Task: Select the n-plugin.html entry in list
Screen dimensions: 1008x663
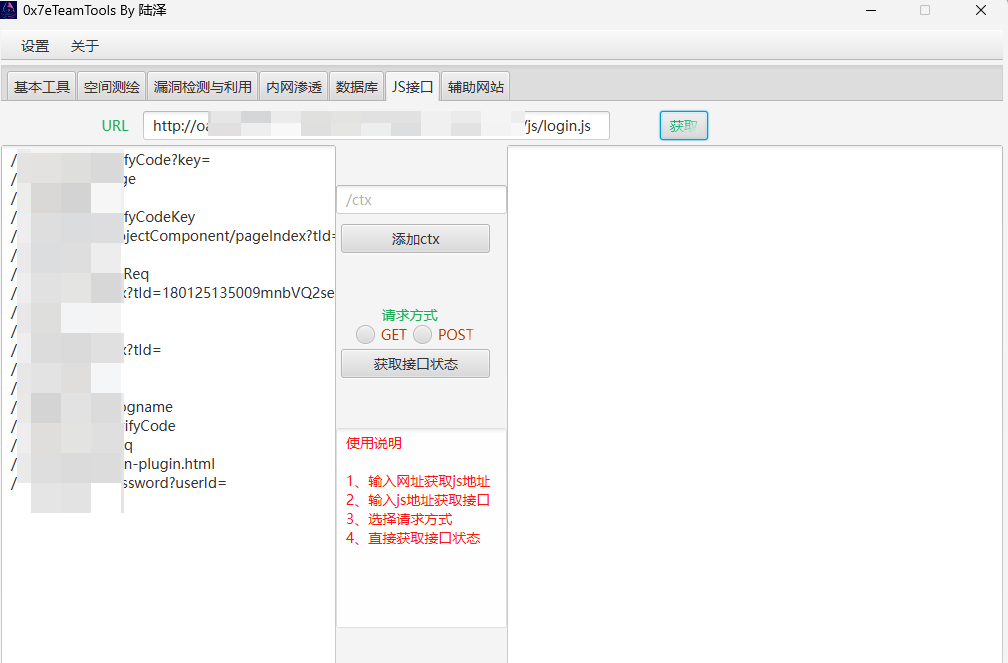Action: (x=168, y=464)
